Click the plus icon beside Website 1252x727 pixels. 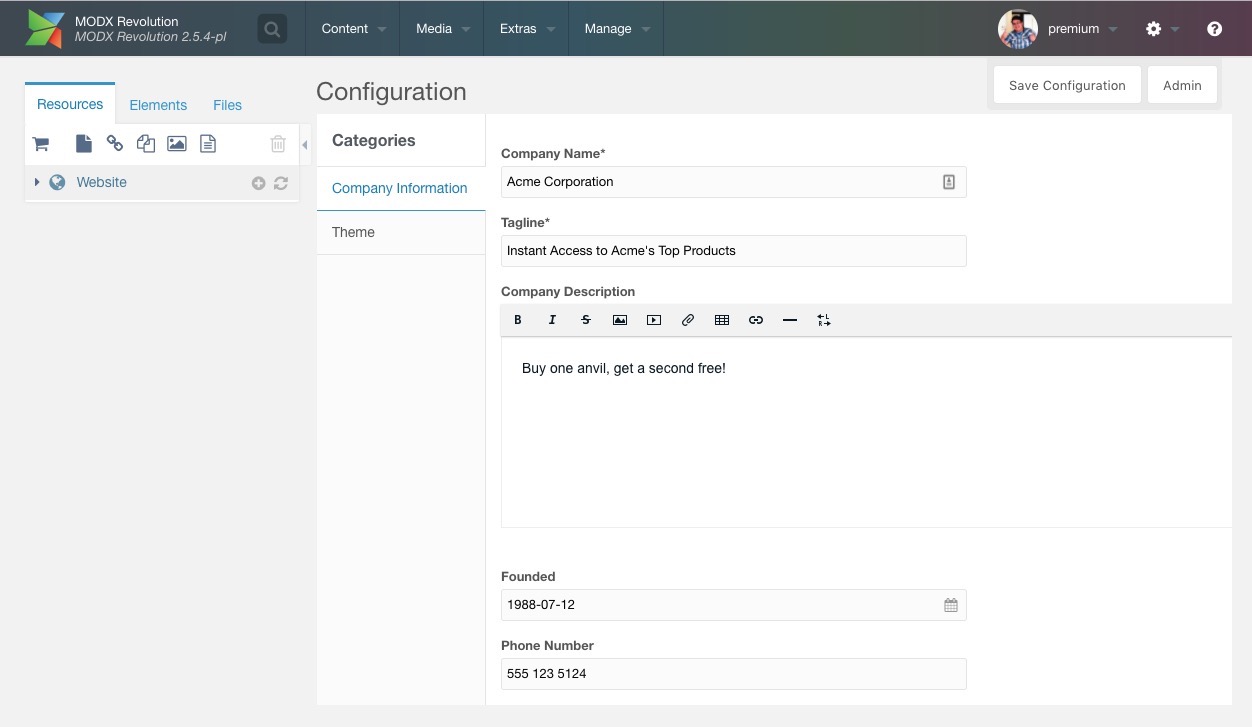[x=258, y=183]
